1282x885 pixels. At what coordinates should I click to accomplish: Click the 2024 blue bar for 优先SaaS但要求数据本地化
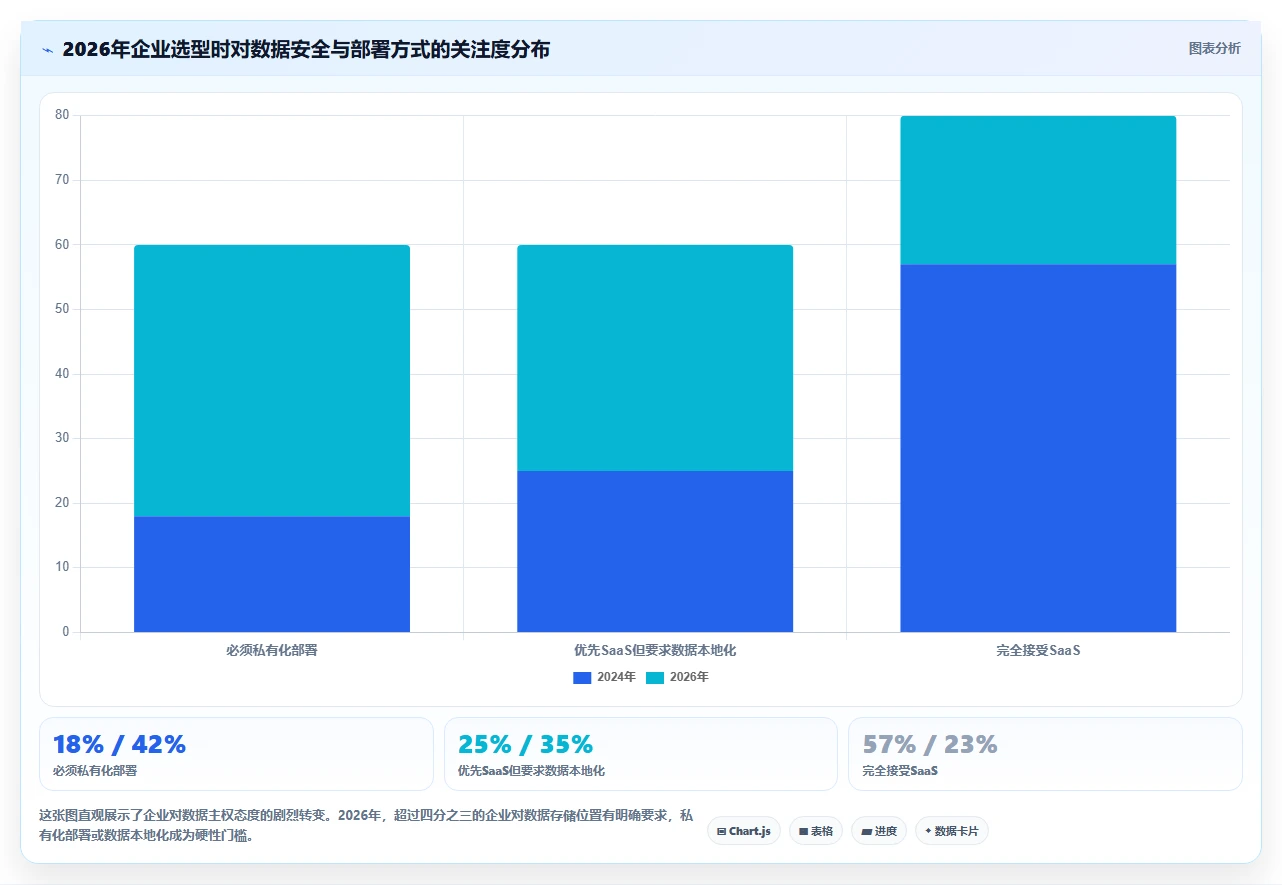(655, 551)
